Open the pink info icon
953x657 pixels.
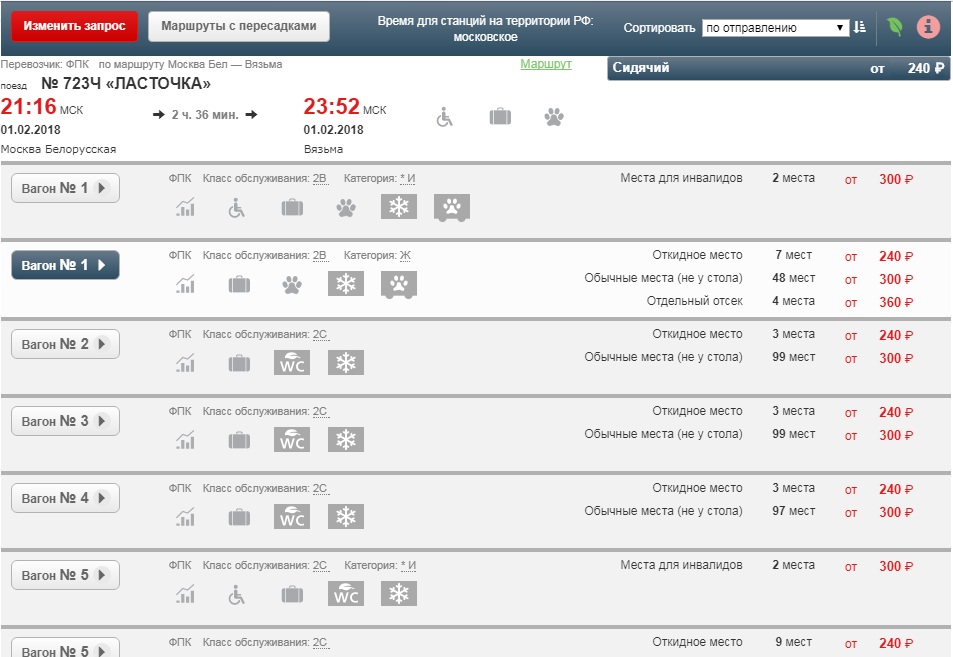(929, 27)
